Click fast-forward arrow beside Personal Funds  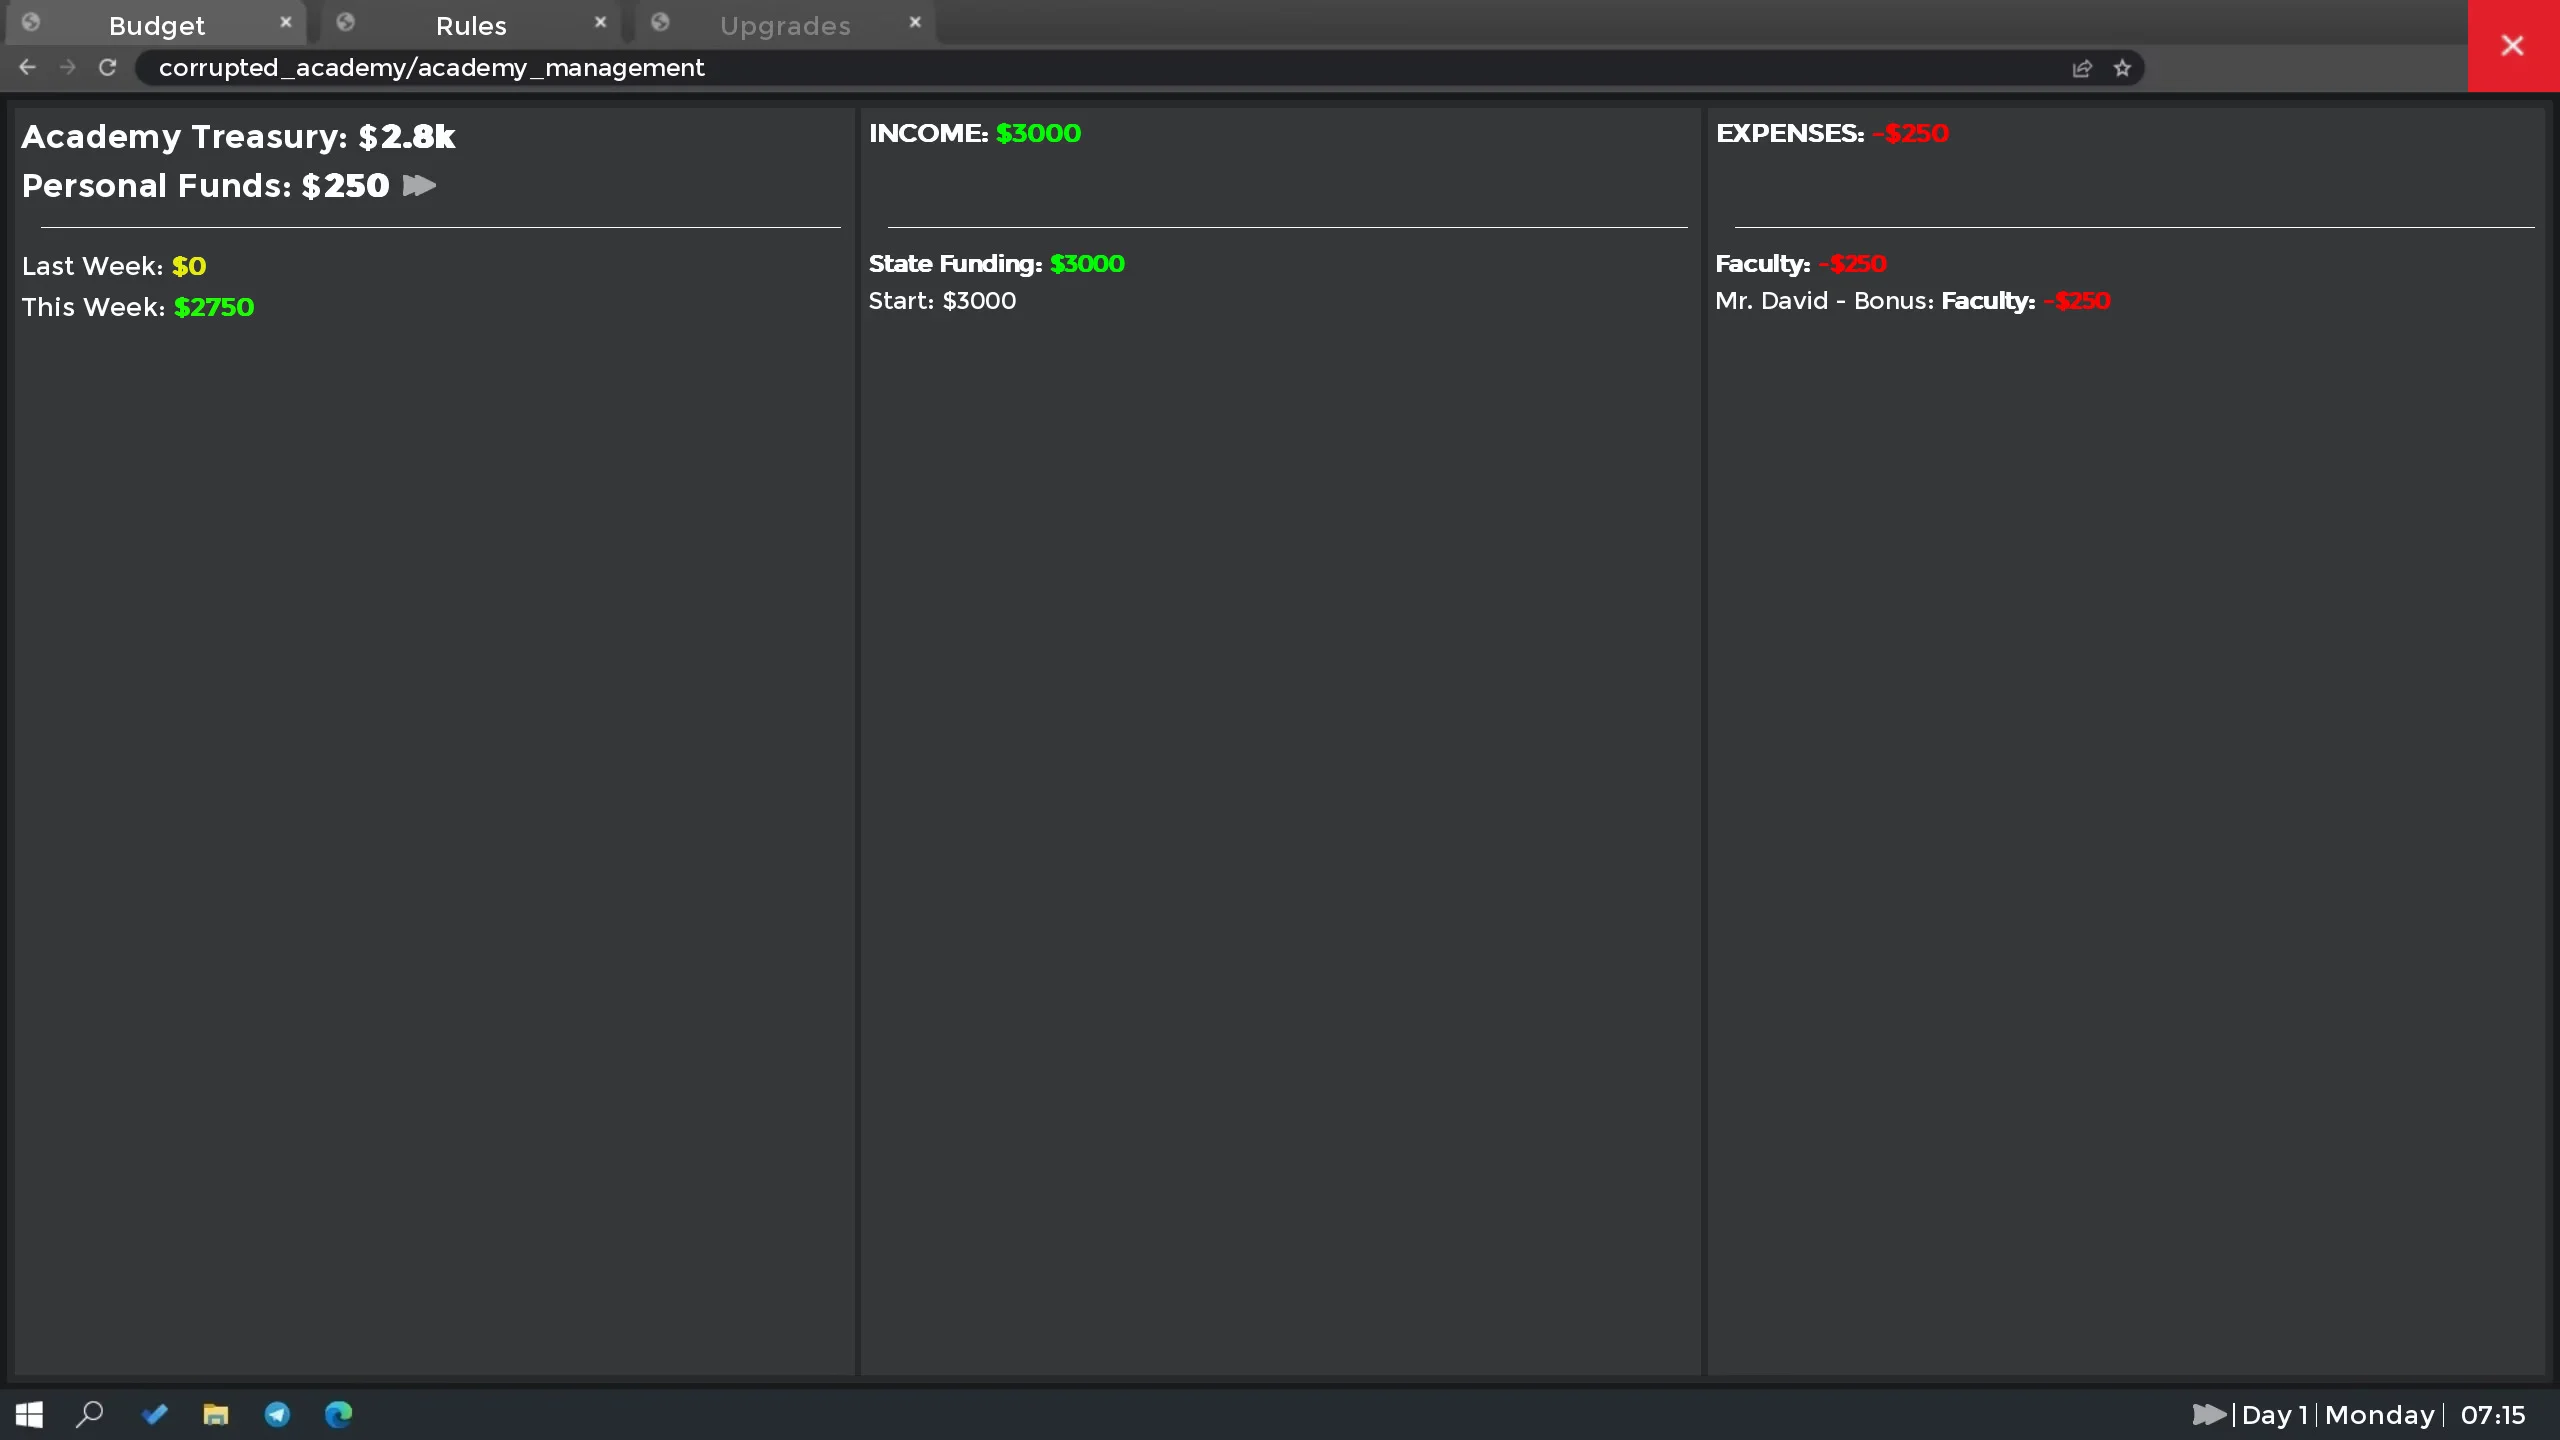pyautogui.click(x=419, y=185)
